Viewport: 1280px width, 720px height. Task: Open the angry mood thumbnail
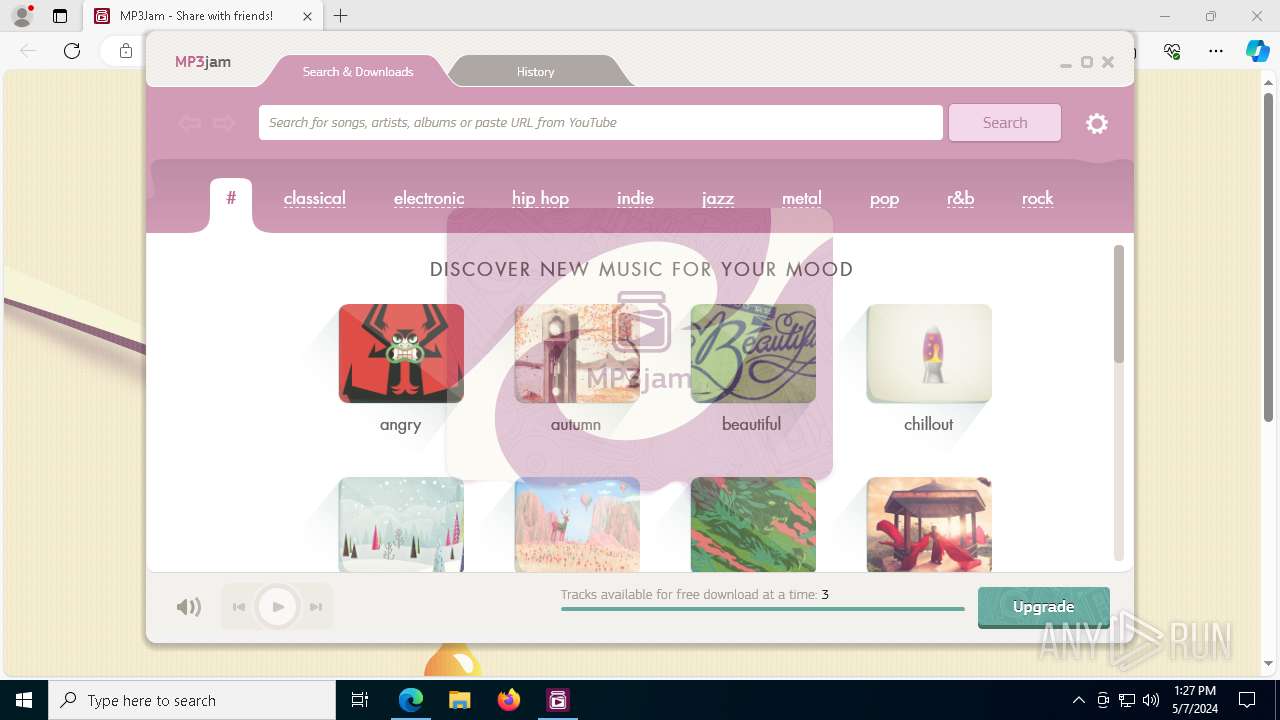(x=401, y=354)
